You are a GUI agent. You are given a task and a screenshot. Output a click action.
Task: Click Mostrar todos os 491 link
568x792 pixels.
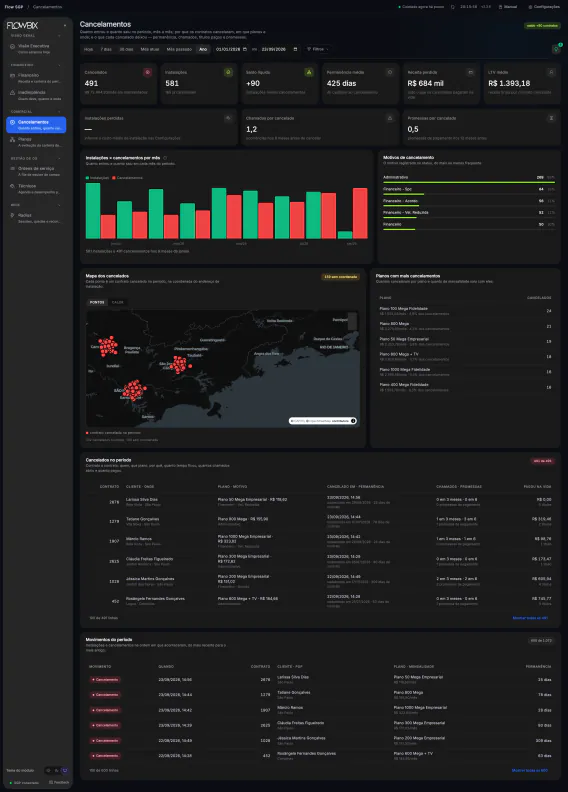pos(530,618)
